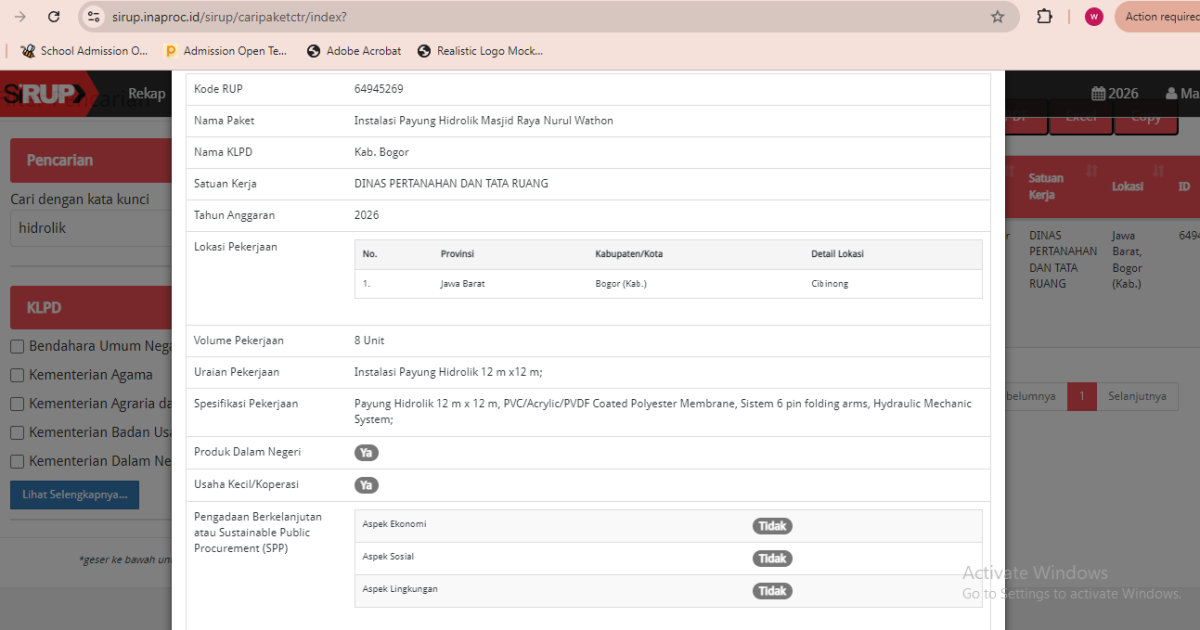
Task: Open the Rekap menu in navbar
Action: [x=147, y=94]
